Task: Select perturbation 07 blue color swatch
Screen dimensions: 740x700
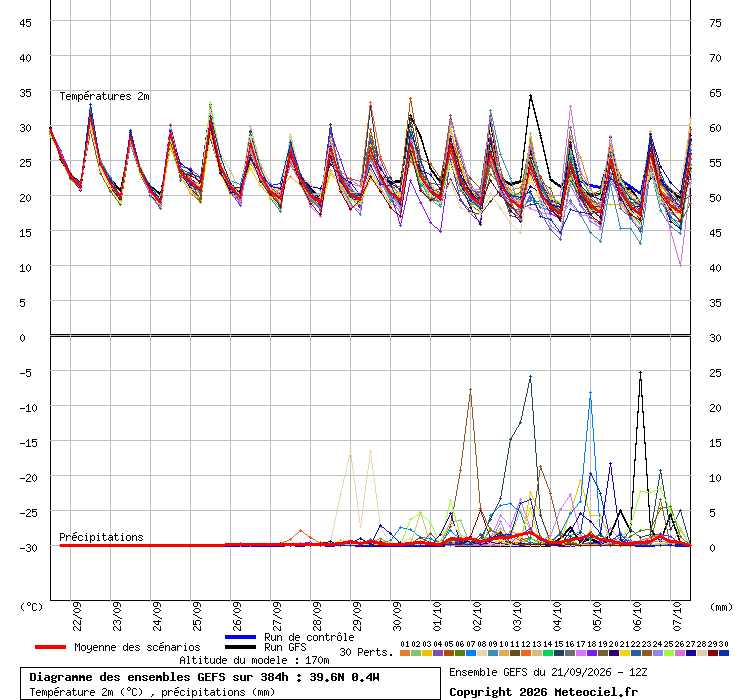Action: point(471,653)
